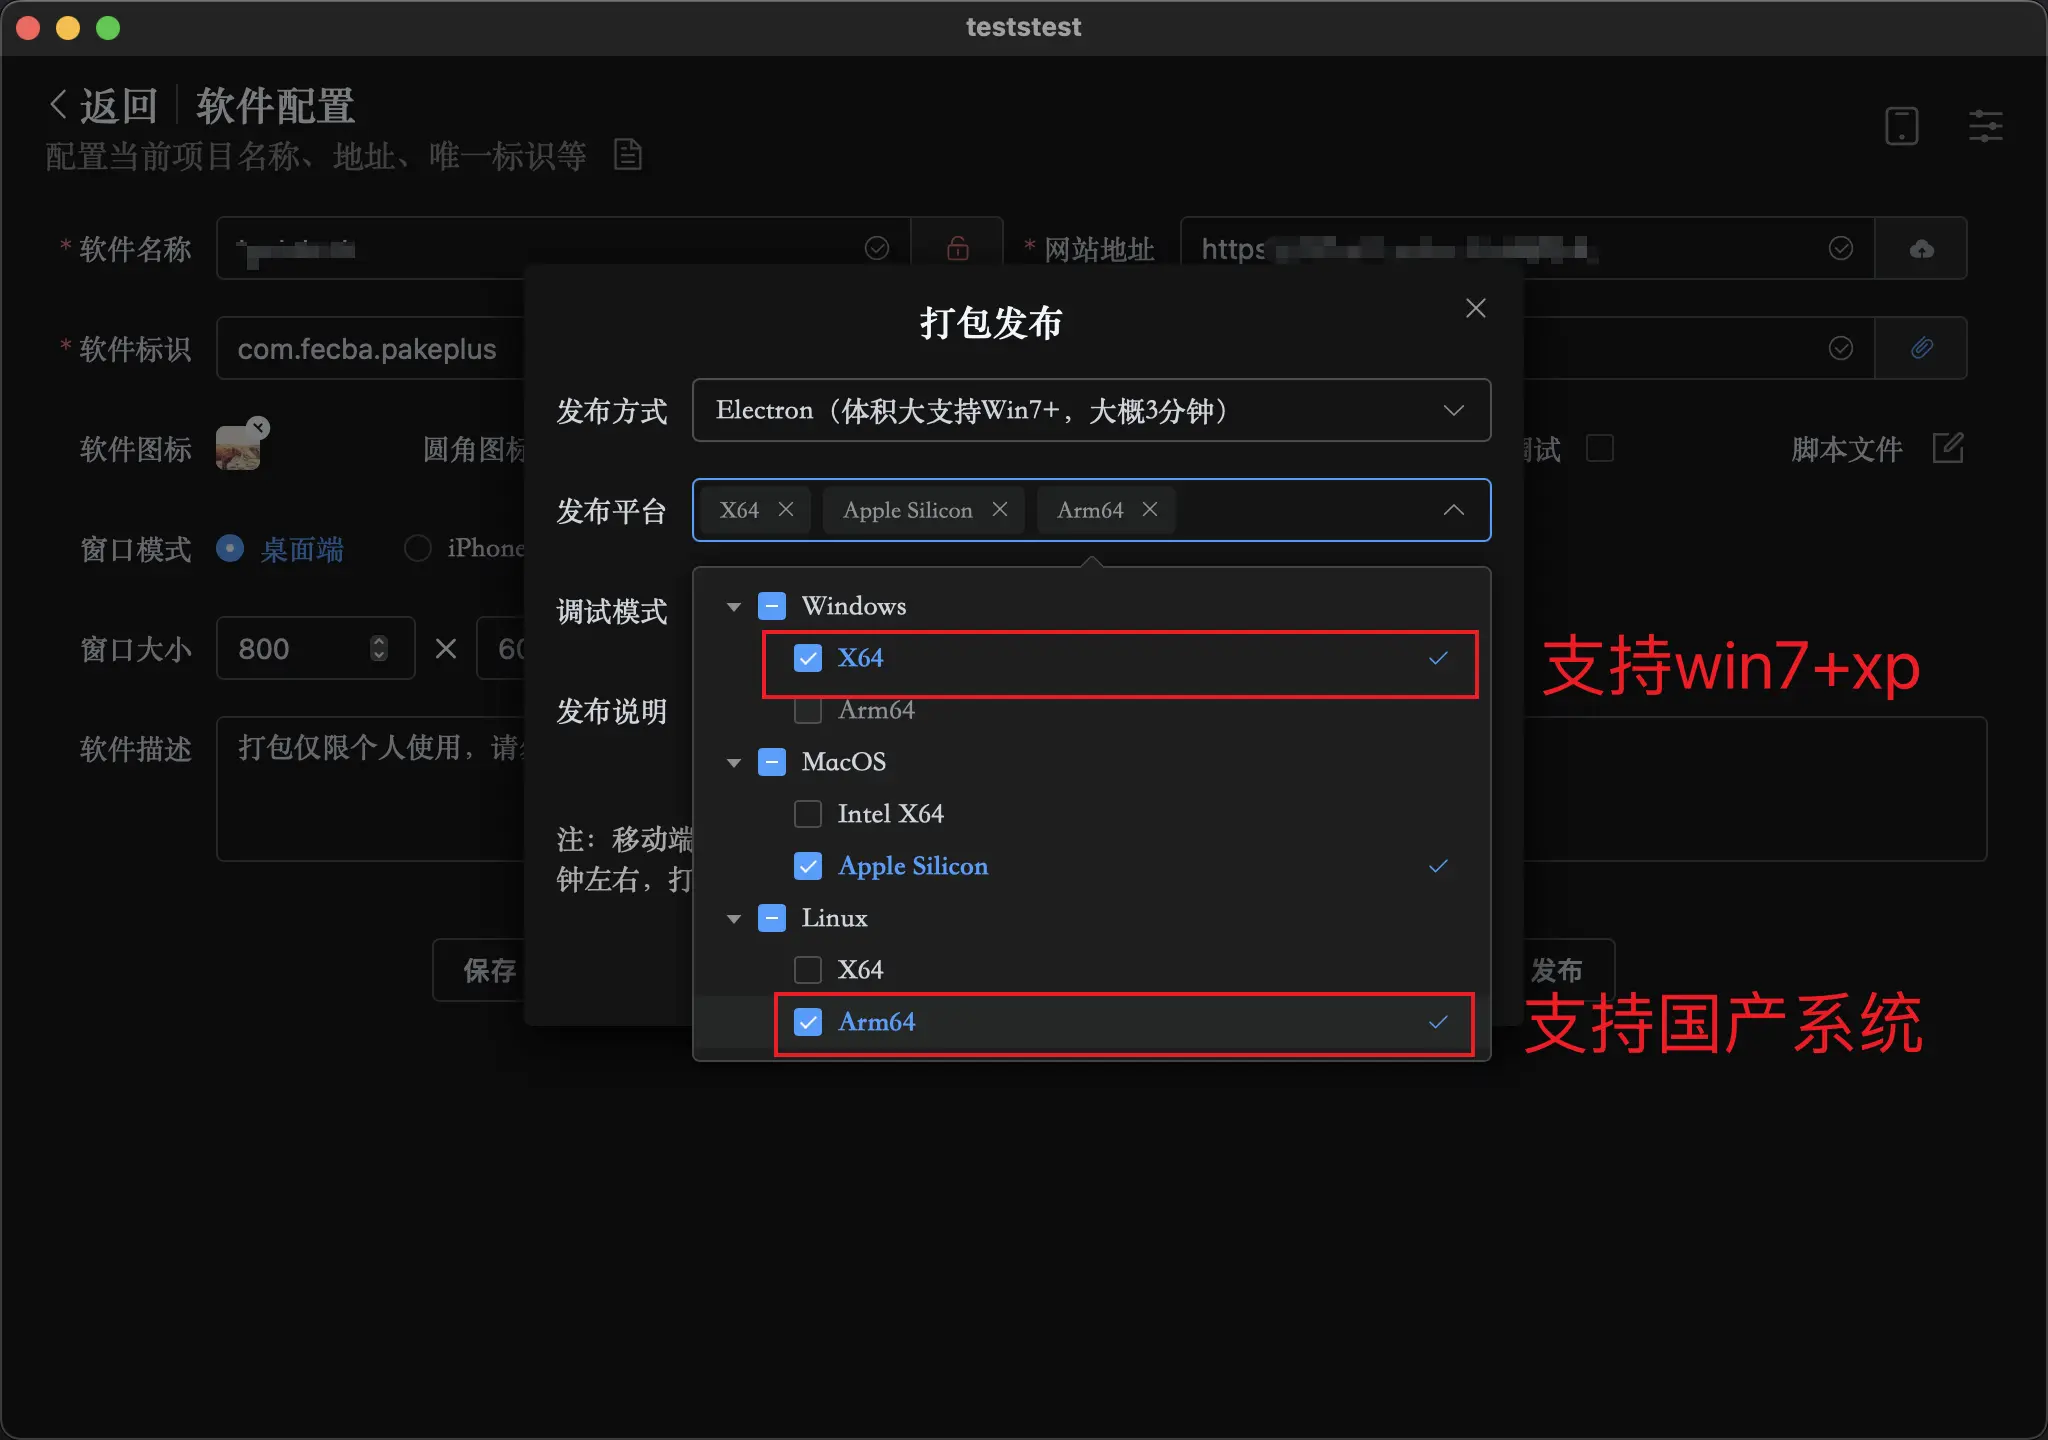Select the 桌面端 radio button
The width and height of the screenshot is (2048, 1440).
pos(230,548)
